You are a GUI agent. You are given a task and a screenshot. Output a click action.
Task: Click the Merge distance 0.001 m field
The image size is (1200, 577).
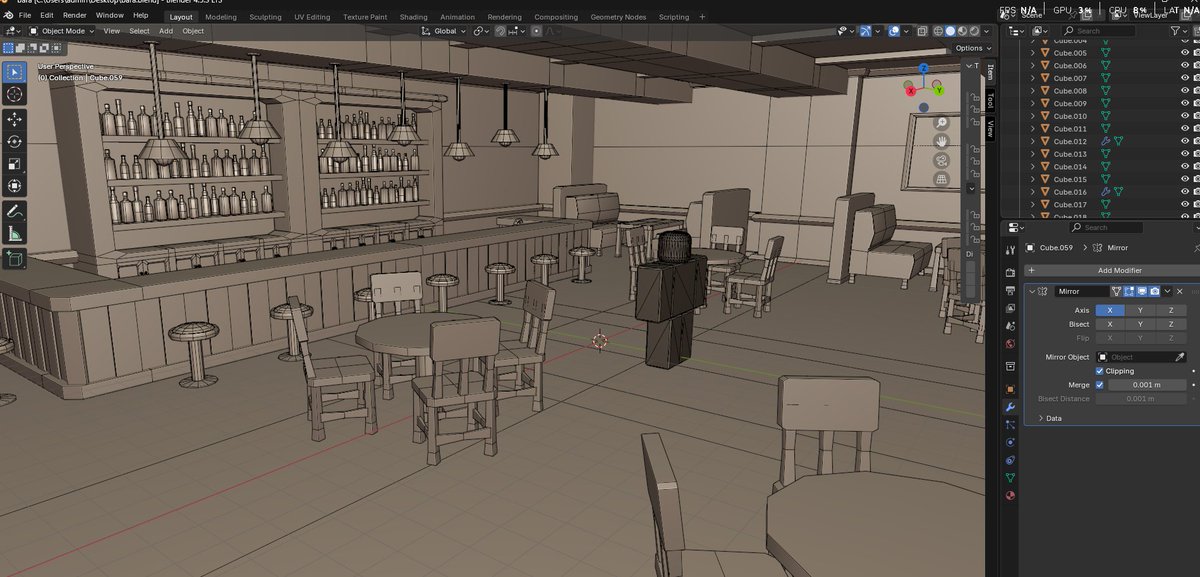(x=1147, y=385)
